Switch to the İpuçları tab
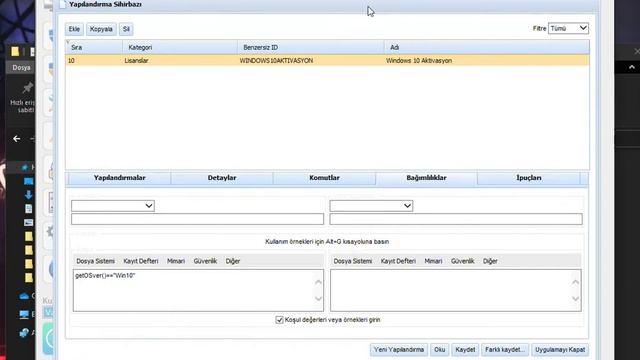The width and height of the screenshot is (640, 360). click(x=529, y=178)
